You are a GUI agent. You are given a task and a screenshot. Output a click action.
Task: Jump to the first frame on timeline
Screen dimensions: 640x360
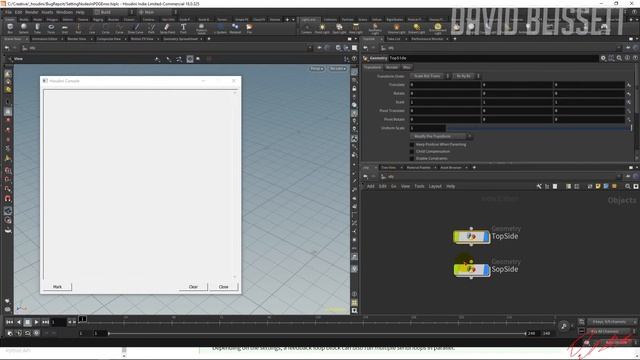(x=9, y=322)
